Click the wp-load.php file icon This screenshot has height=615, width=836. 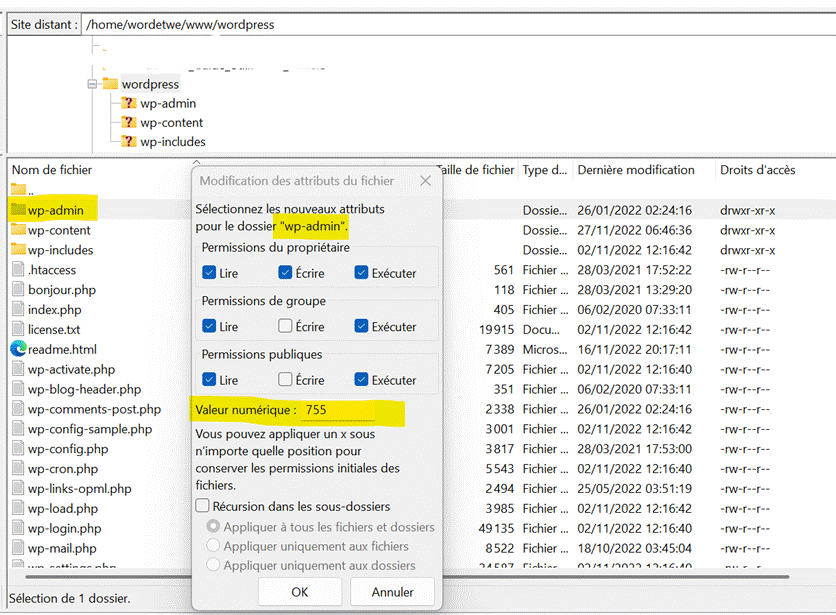pos(18,508)
